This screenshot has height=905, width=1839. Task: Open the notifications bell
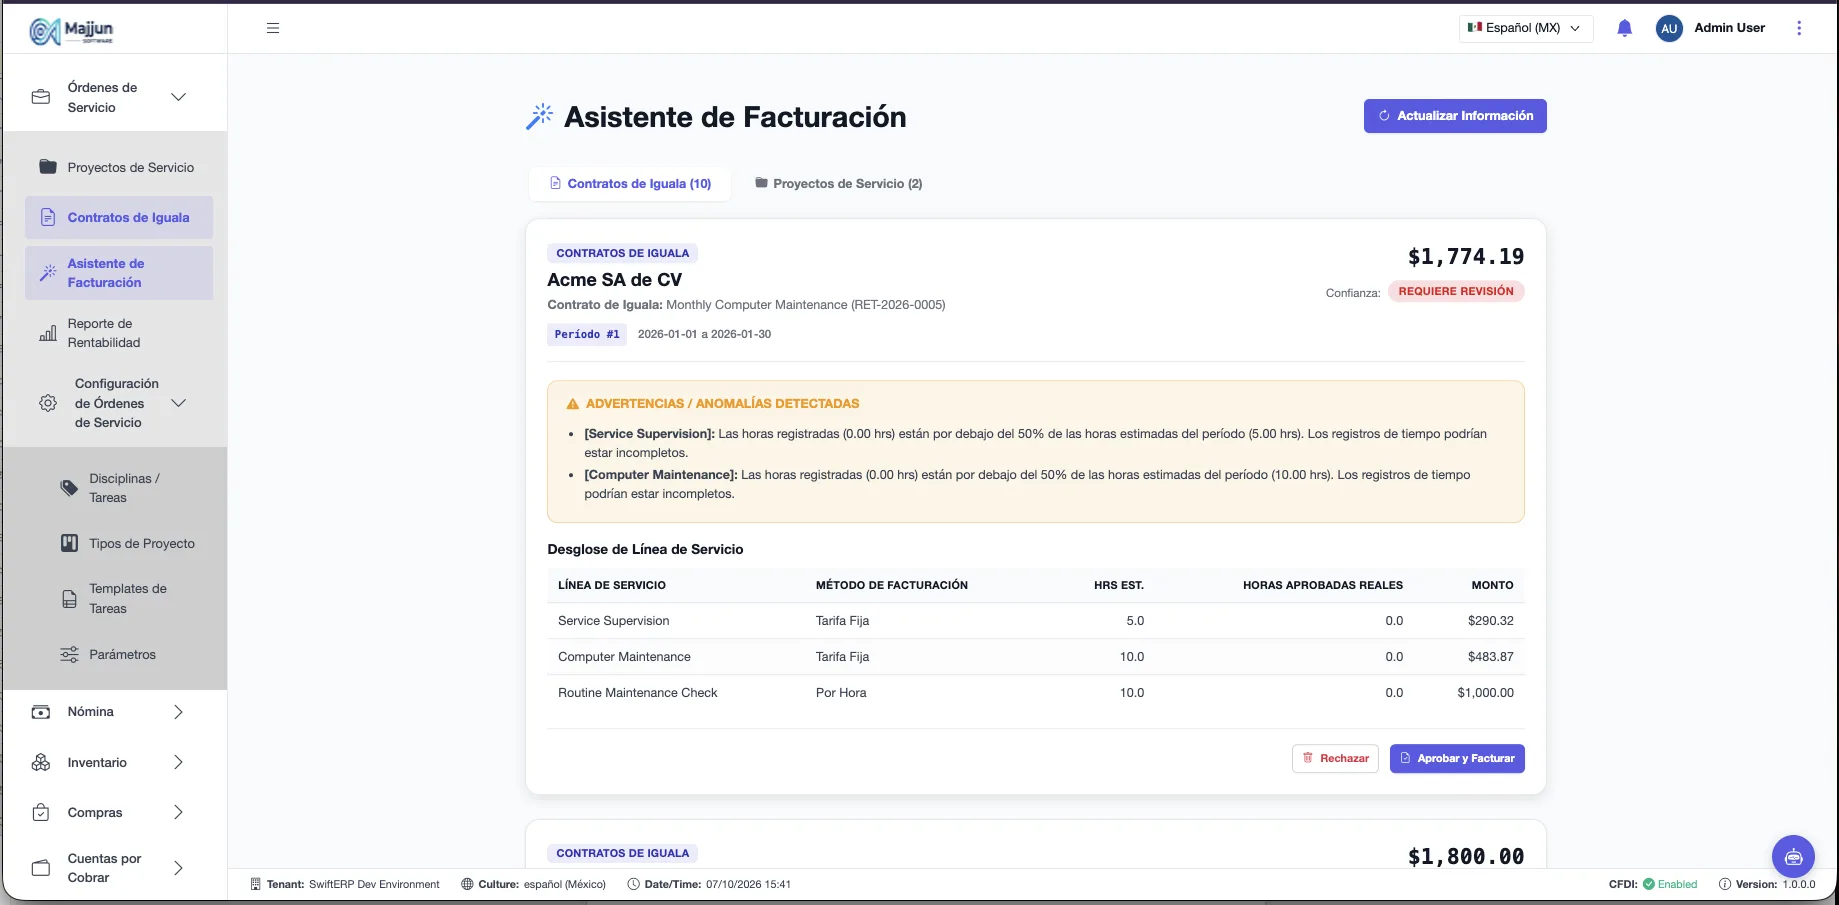click(x=1624, y=28)
